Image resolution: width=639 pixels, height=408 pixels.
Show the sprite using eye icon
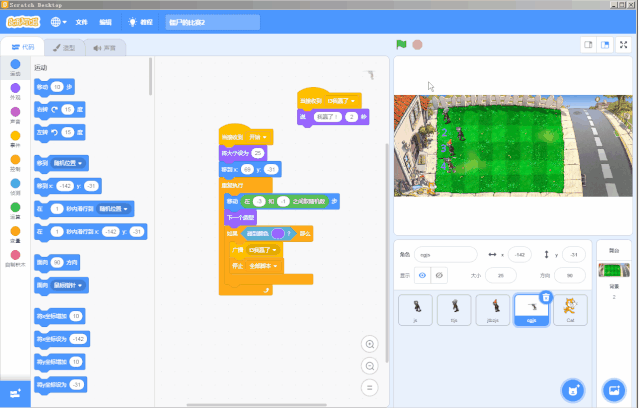(x=422, y=276)
